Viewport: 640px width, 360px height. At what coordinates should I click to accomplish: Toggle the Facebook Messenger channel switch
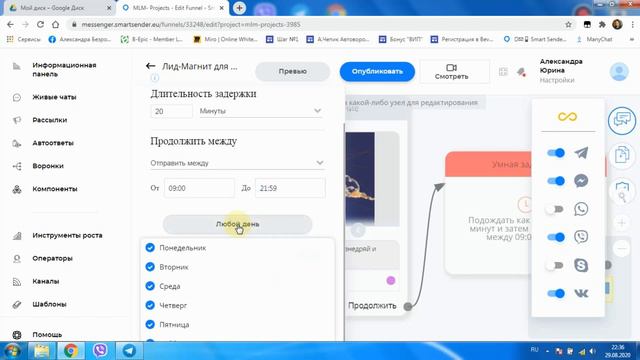(x=556, y=181)
